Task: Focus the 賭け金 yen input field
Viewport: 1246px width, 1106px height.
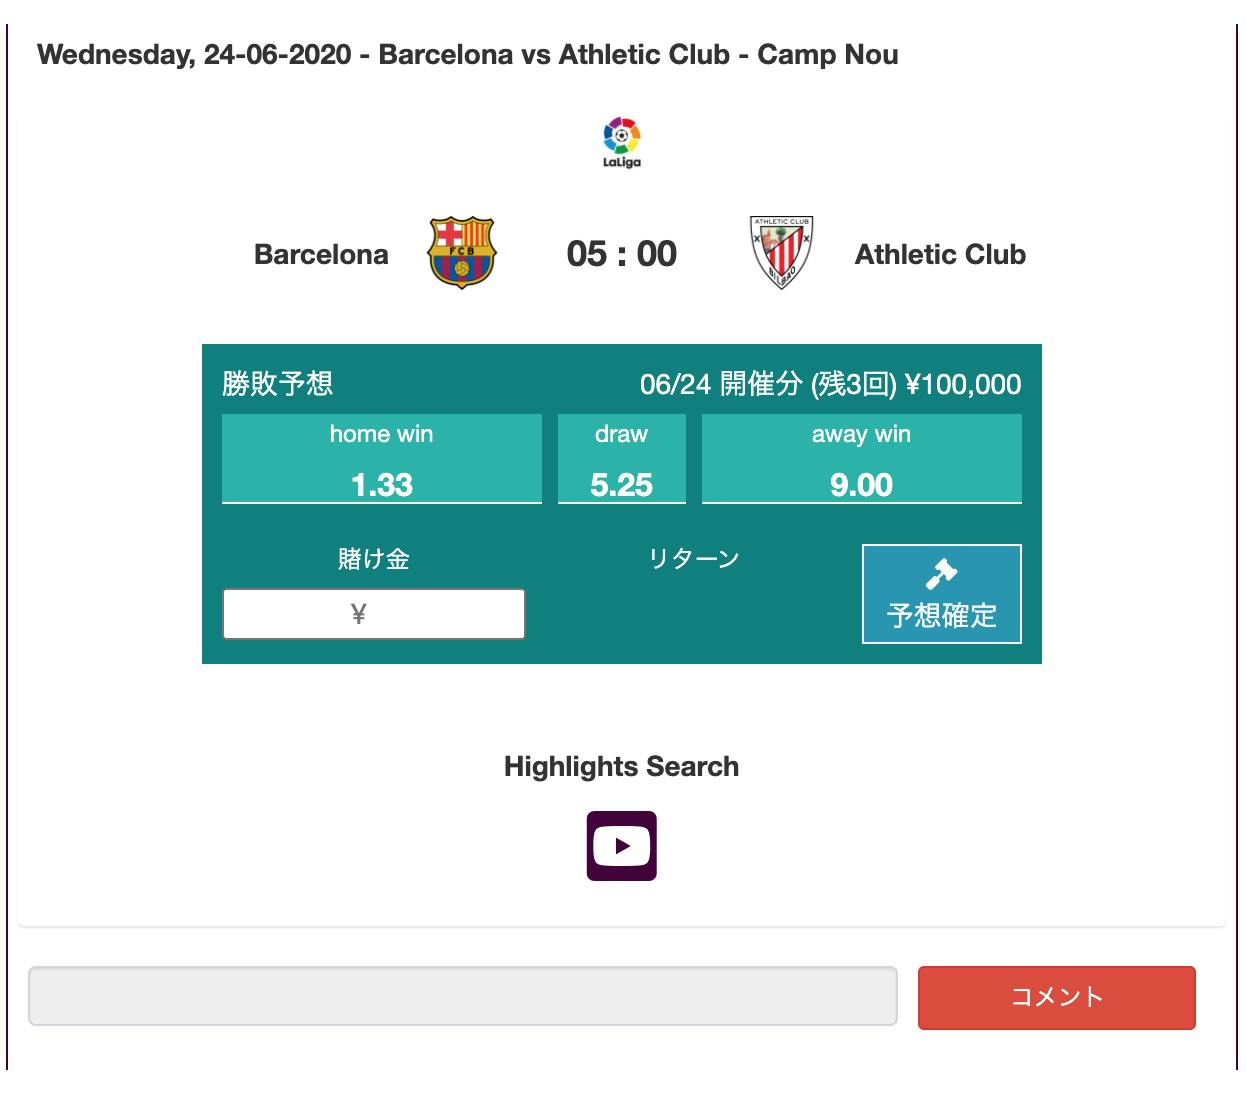Action: [374, 614]
